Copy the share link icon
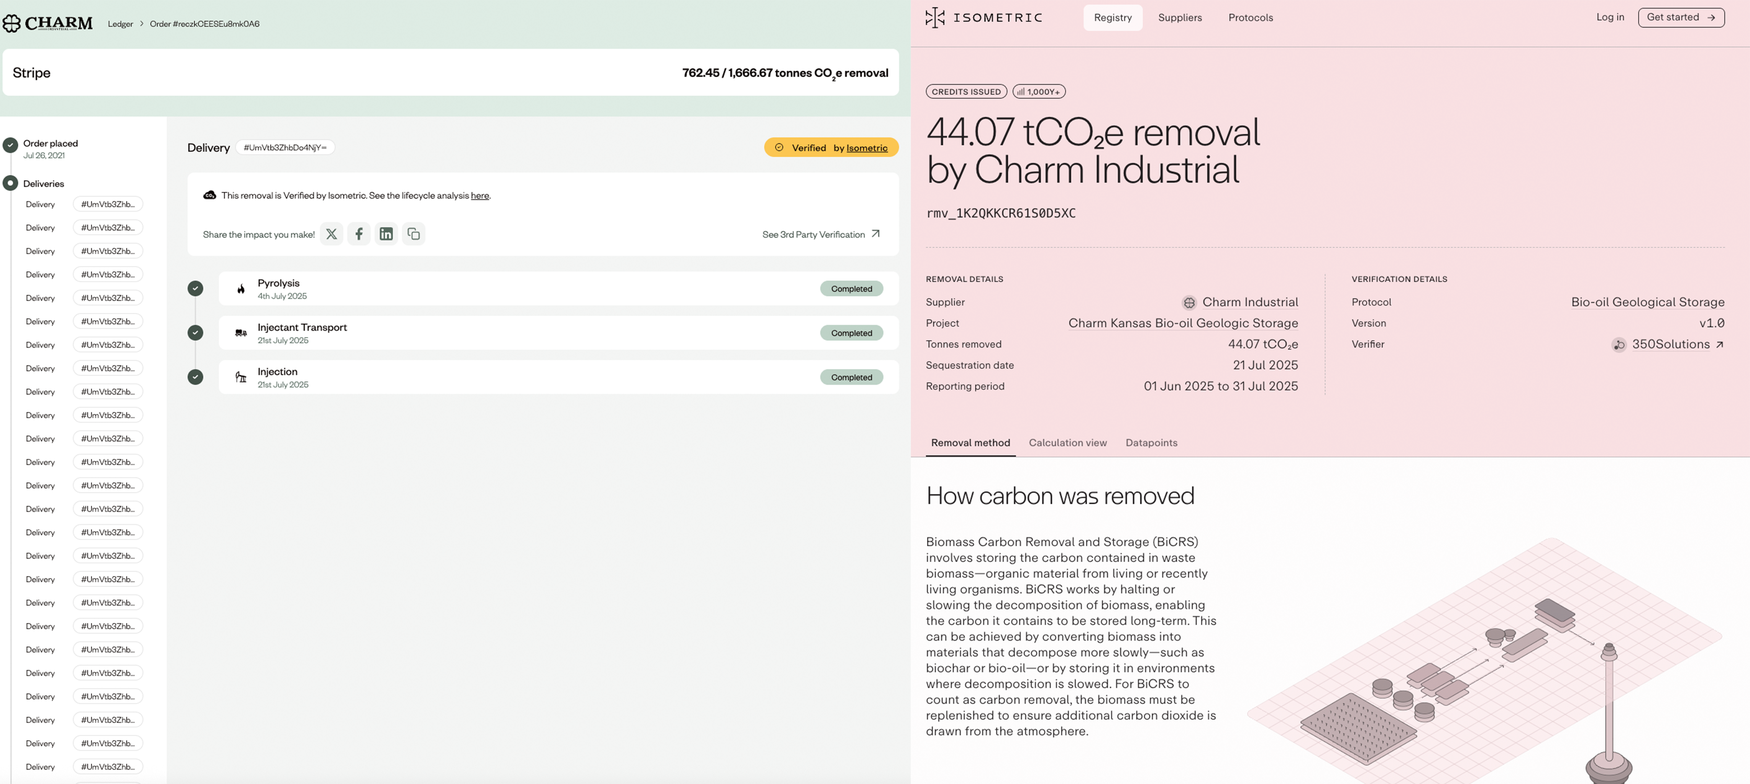 tap(413, 234)
